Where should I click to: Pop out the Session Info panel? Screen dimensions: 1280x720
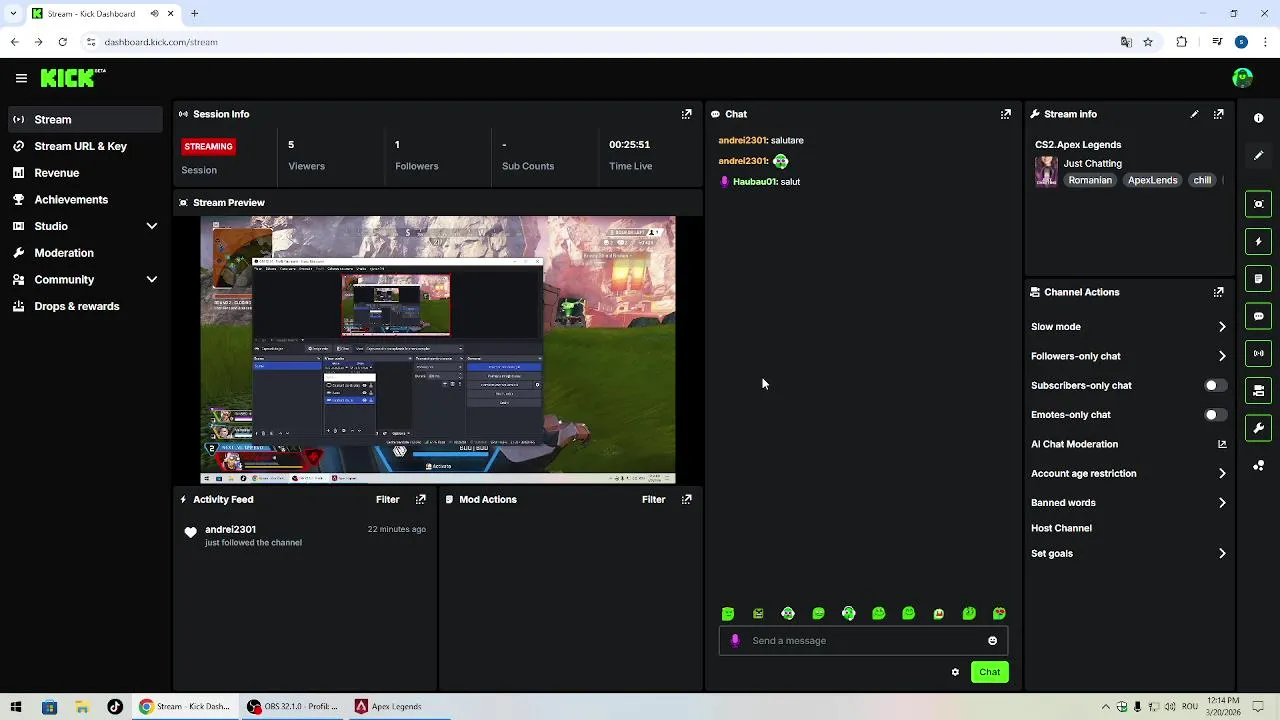[686, 114]
